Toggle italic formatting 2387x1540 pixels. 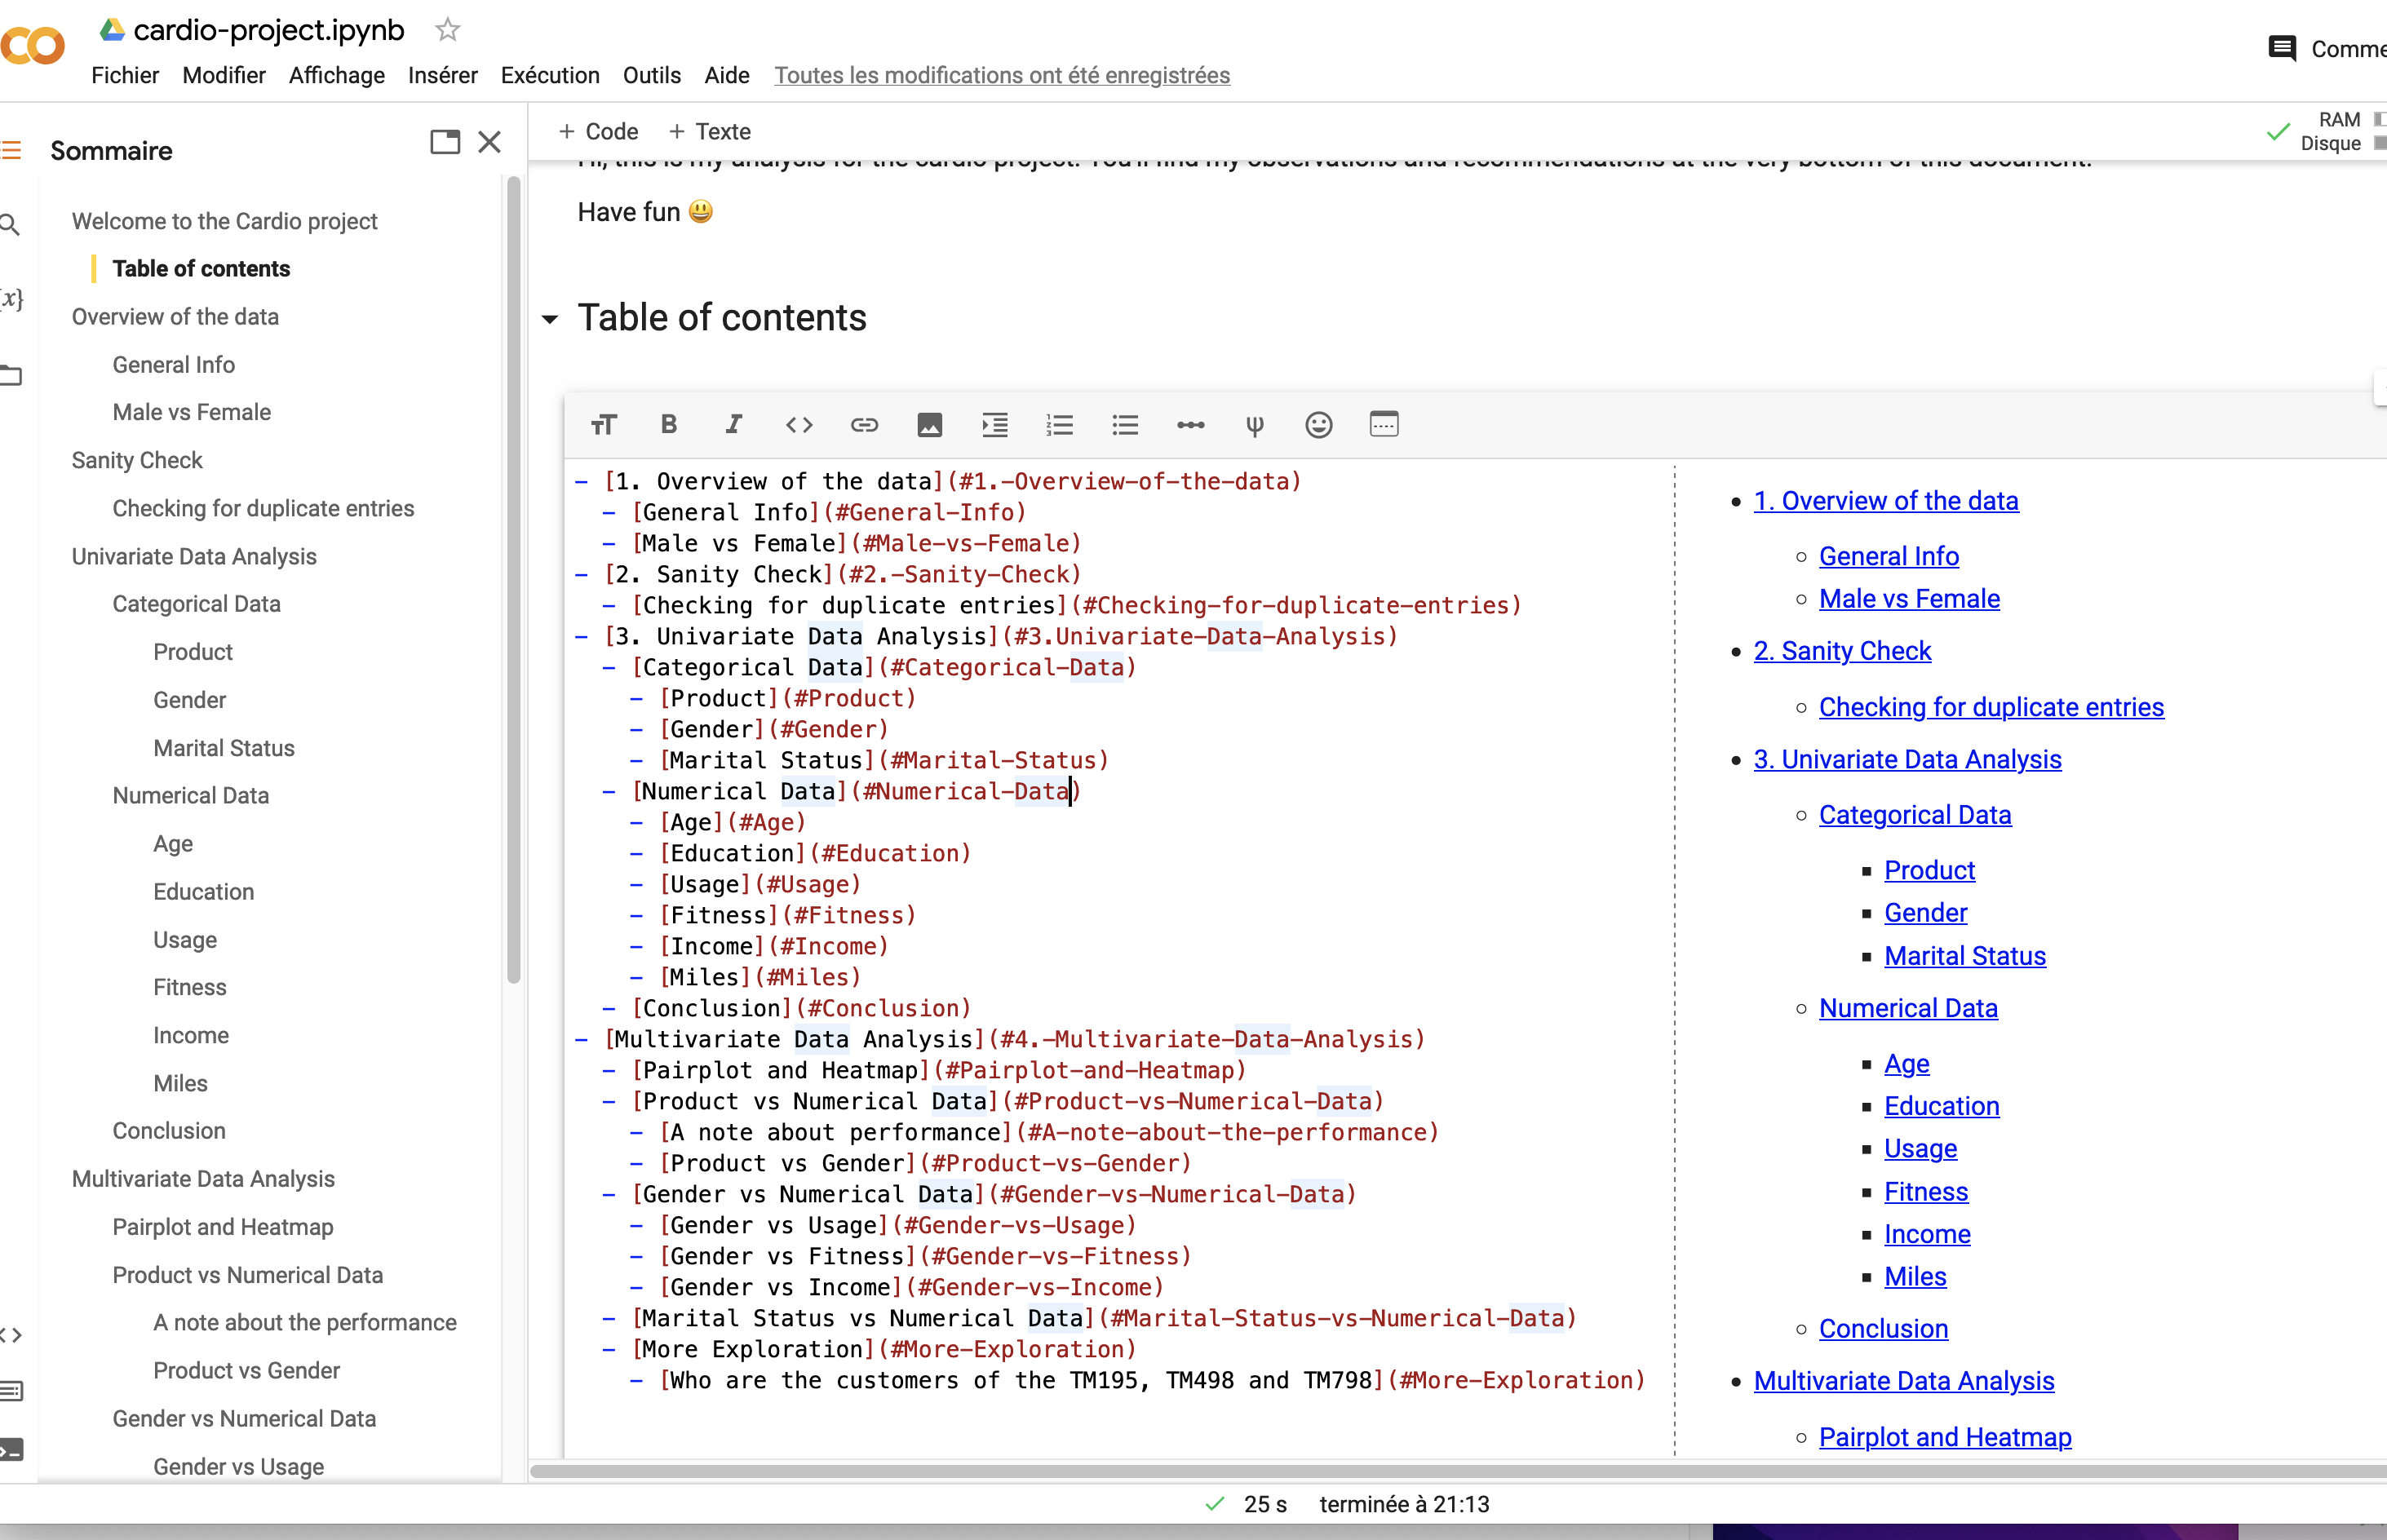pyautogui.click(x=733, y=424)
